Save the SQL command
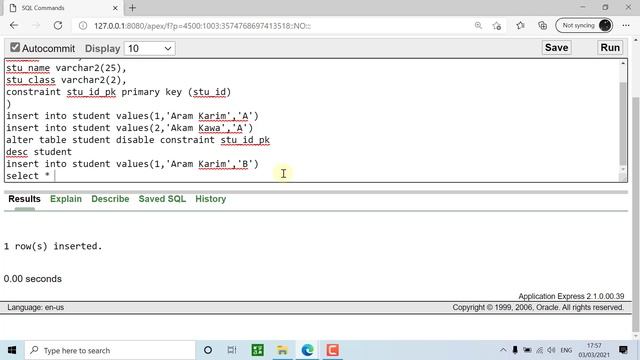 coord(556,48)
